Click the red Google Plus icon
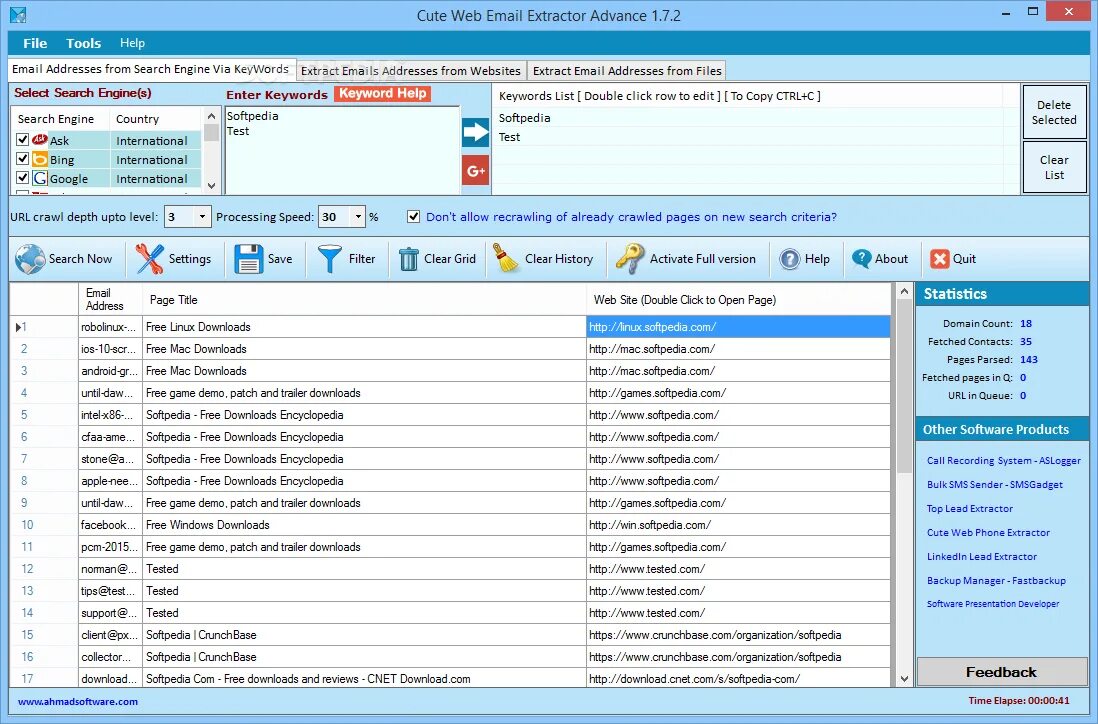The height and width of the screenshot is (724, 1098). 475,171
